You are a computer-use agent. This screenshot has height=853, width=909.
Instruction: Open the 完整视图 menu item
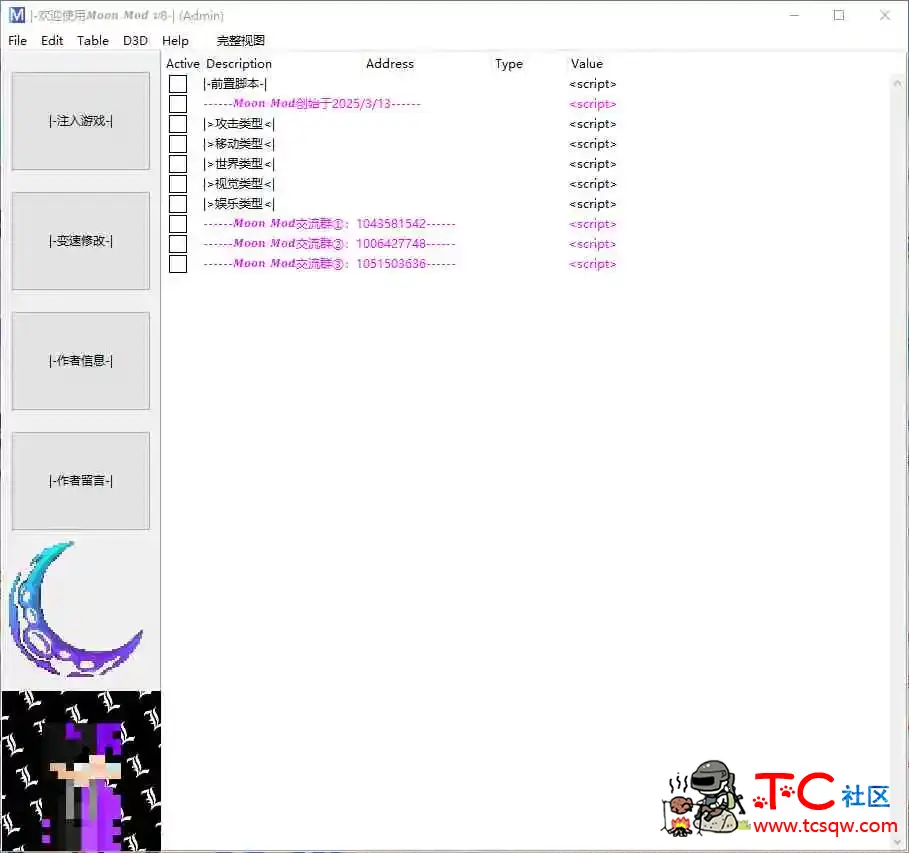[241, 41]
